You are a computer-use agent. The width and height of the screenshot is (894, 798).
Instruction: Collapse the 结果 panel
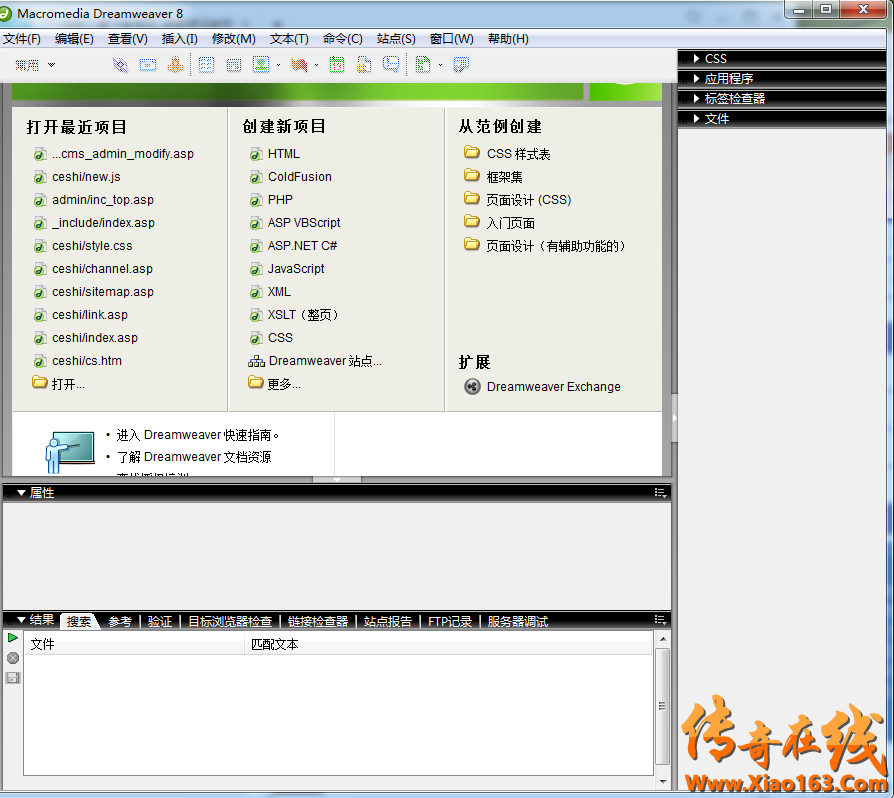(x=21, y=620)
